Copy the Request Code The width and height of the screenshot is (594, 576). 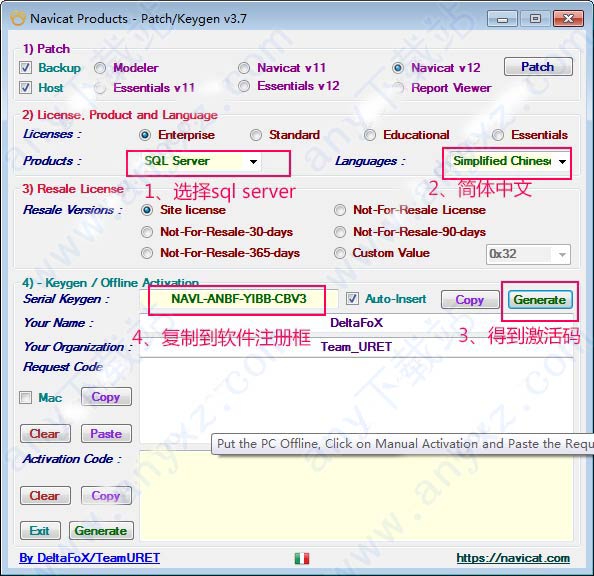pos(106,397)
